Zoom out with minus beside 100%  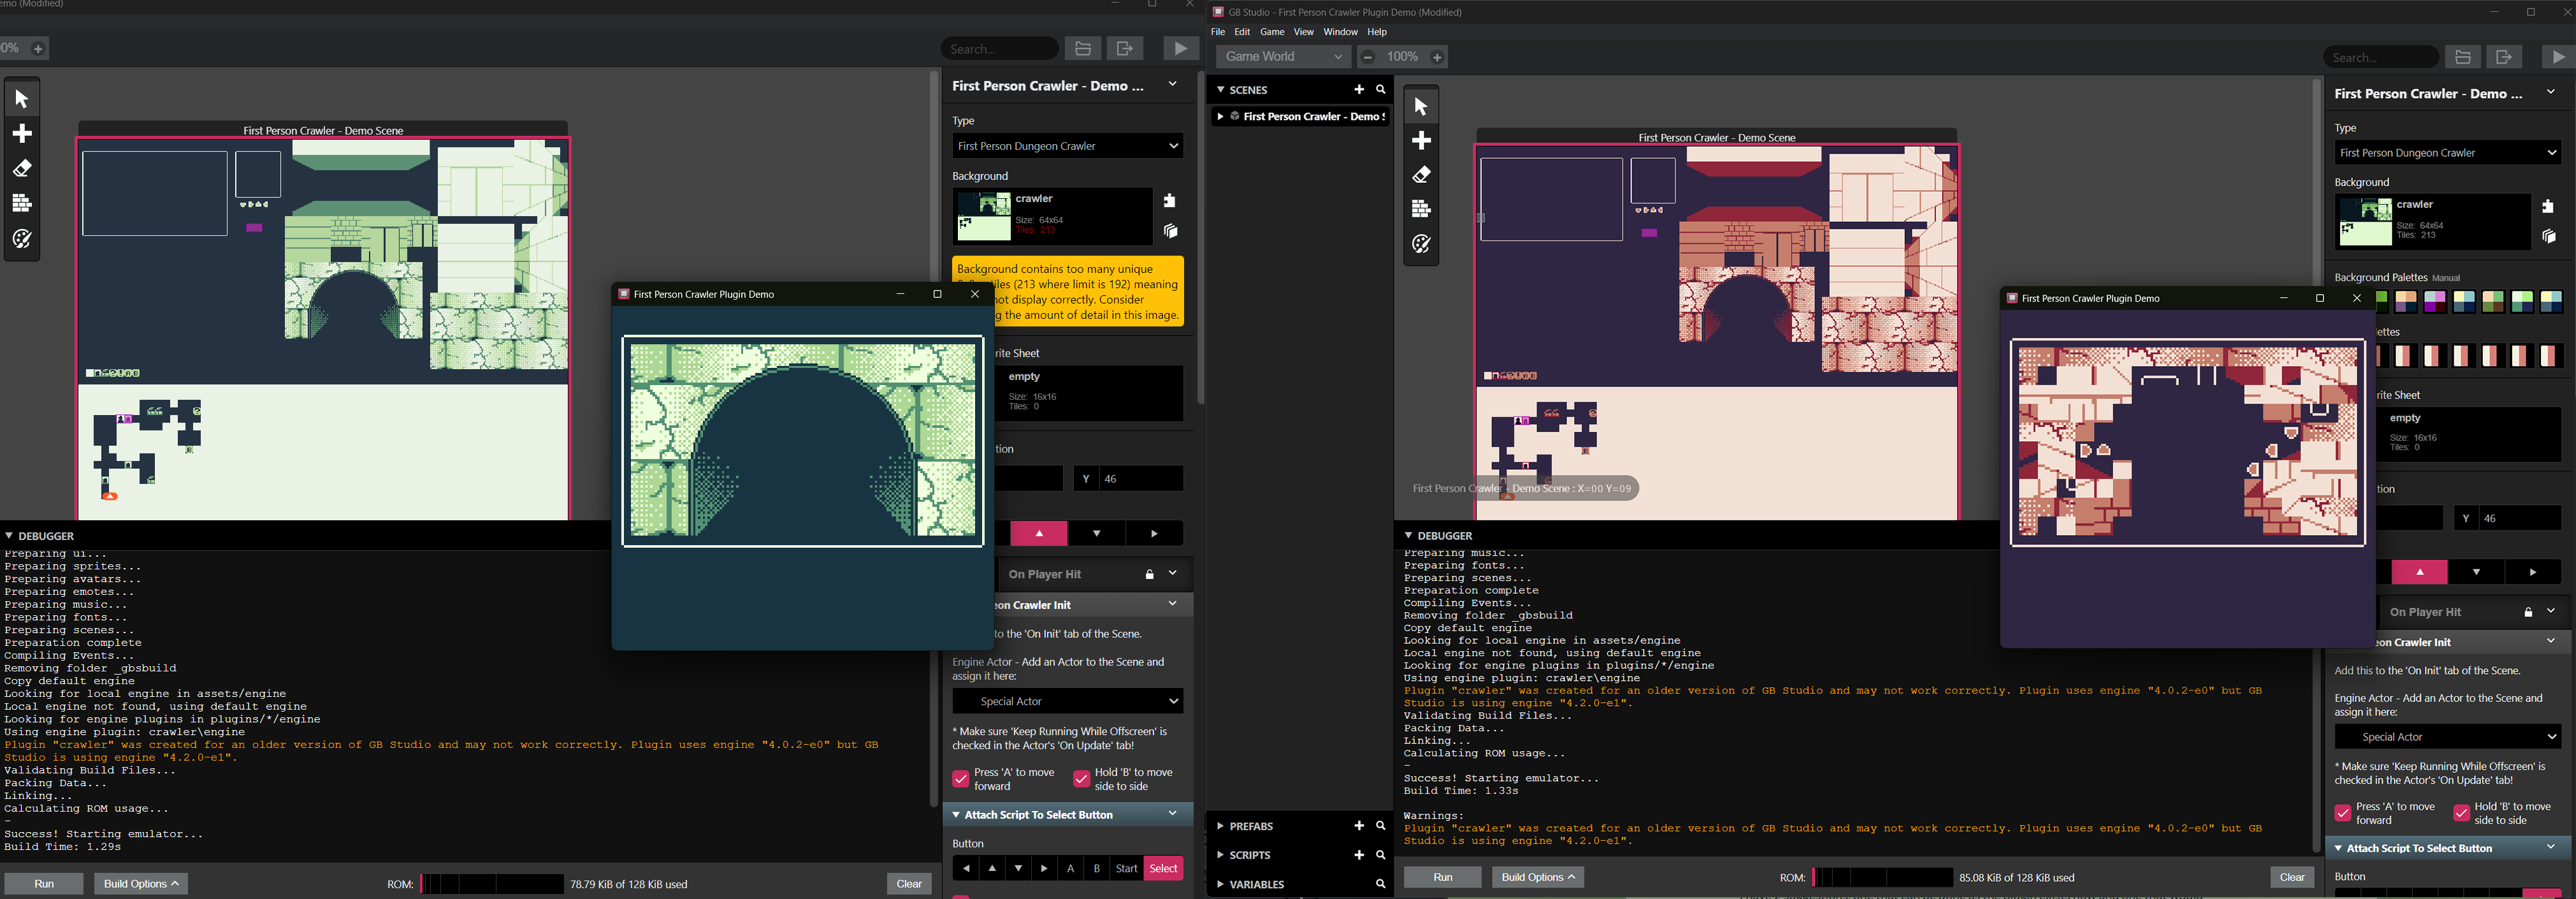click(x=1368, y=57)
